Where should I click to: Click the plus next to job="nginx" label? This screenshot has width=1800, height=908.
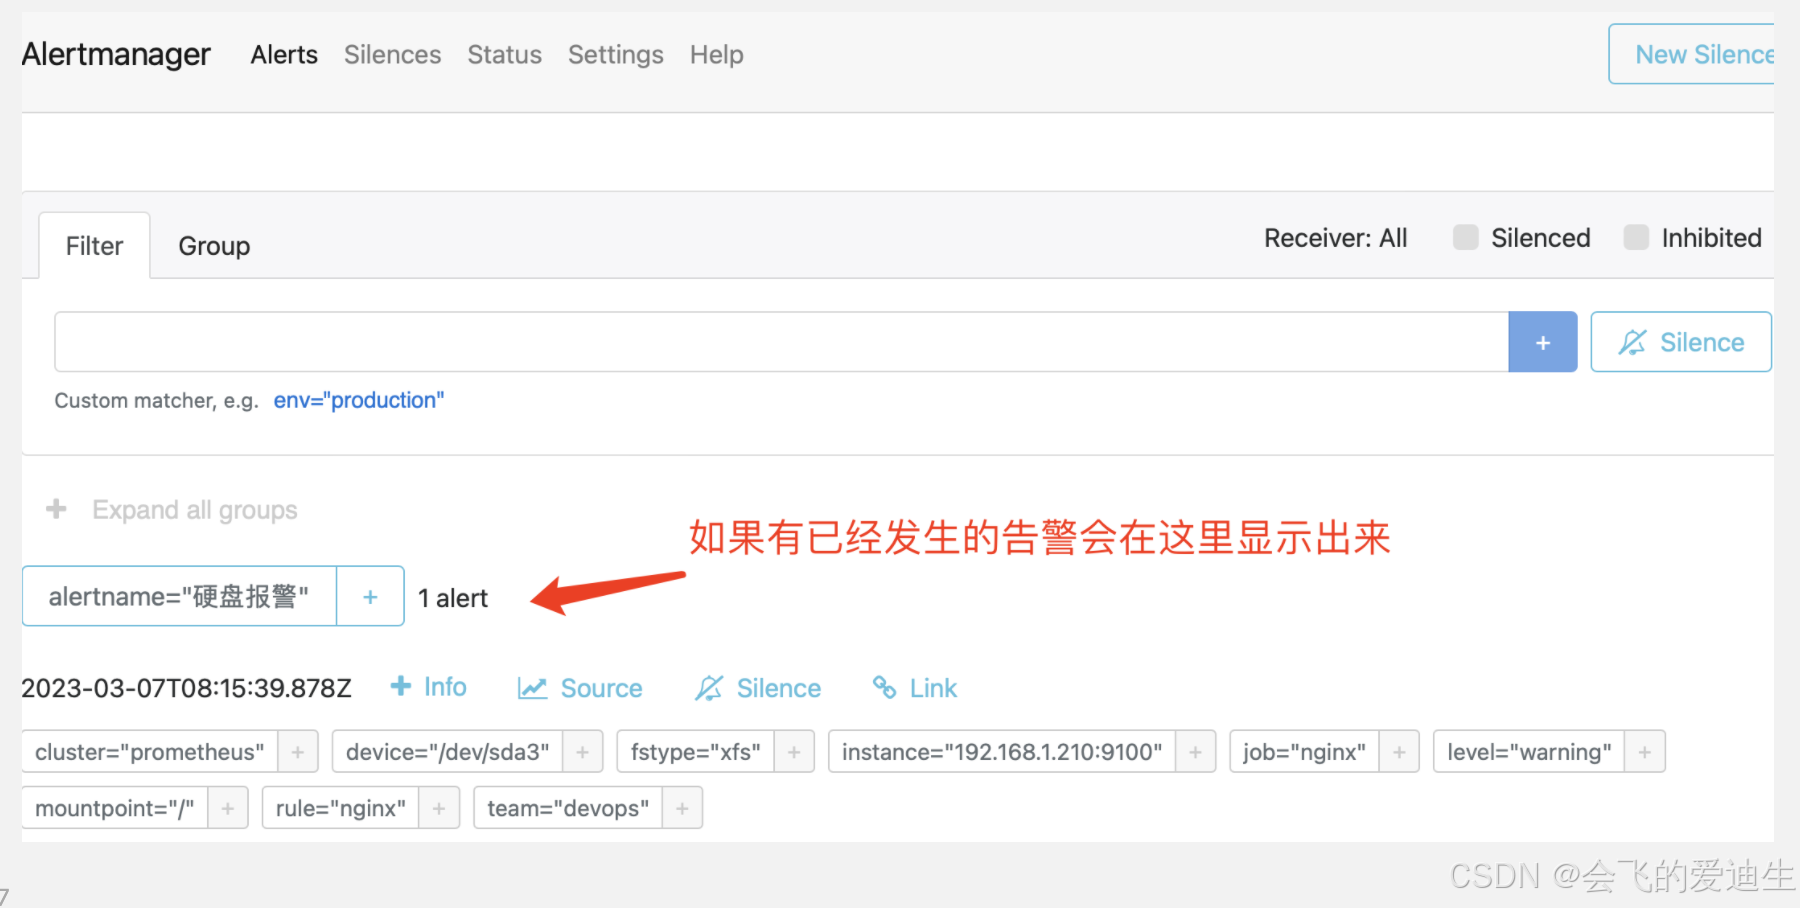point(1399,752)
